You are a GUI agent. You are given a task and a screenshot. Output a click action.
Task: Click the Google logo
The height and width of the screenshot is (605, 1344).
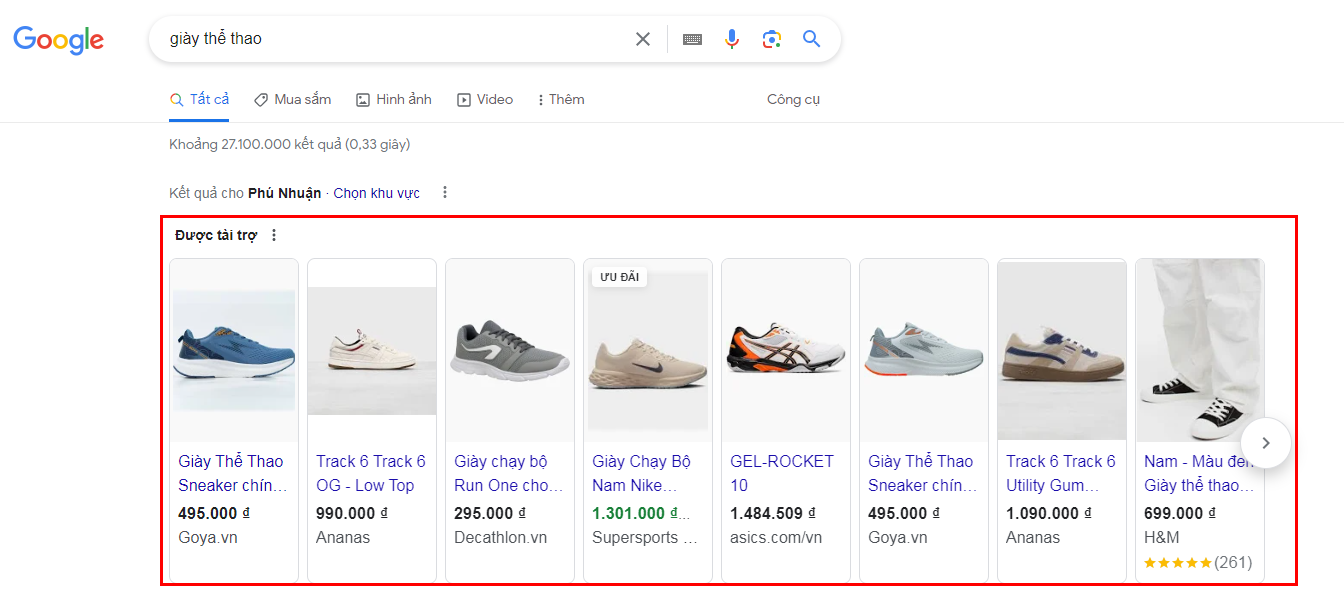click(58, 40)
